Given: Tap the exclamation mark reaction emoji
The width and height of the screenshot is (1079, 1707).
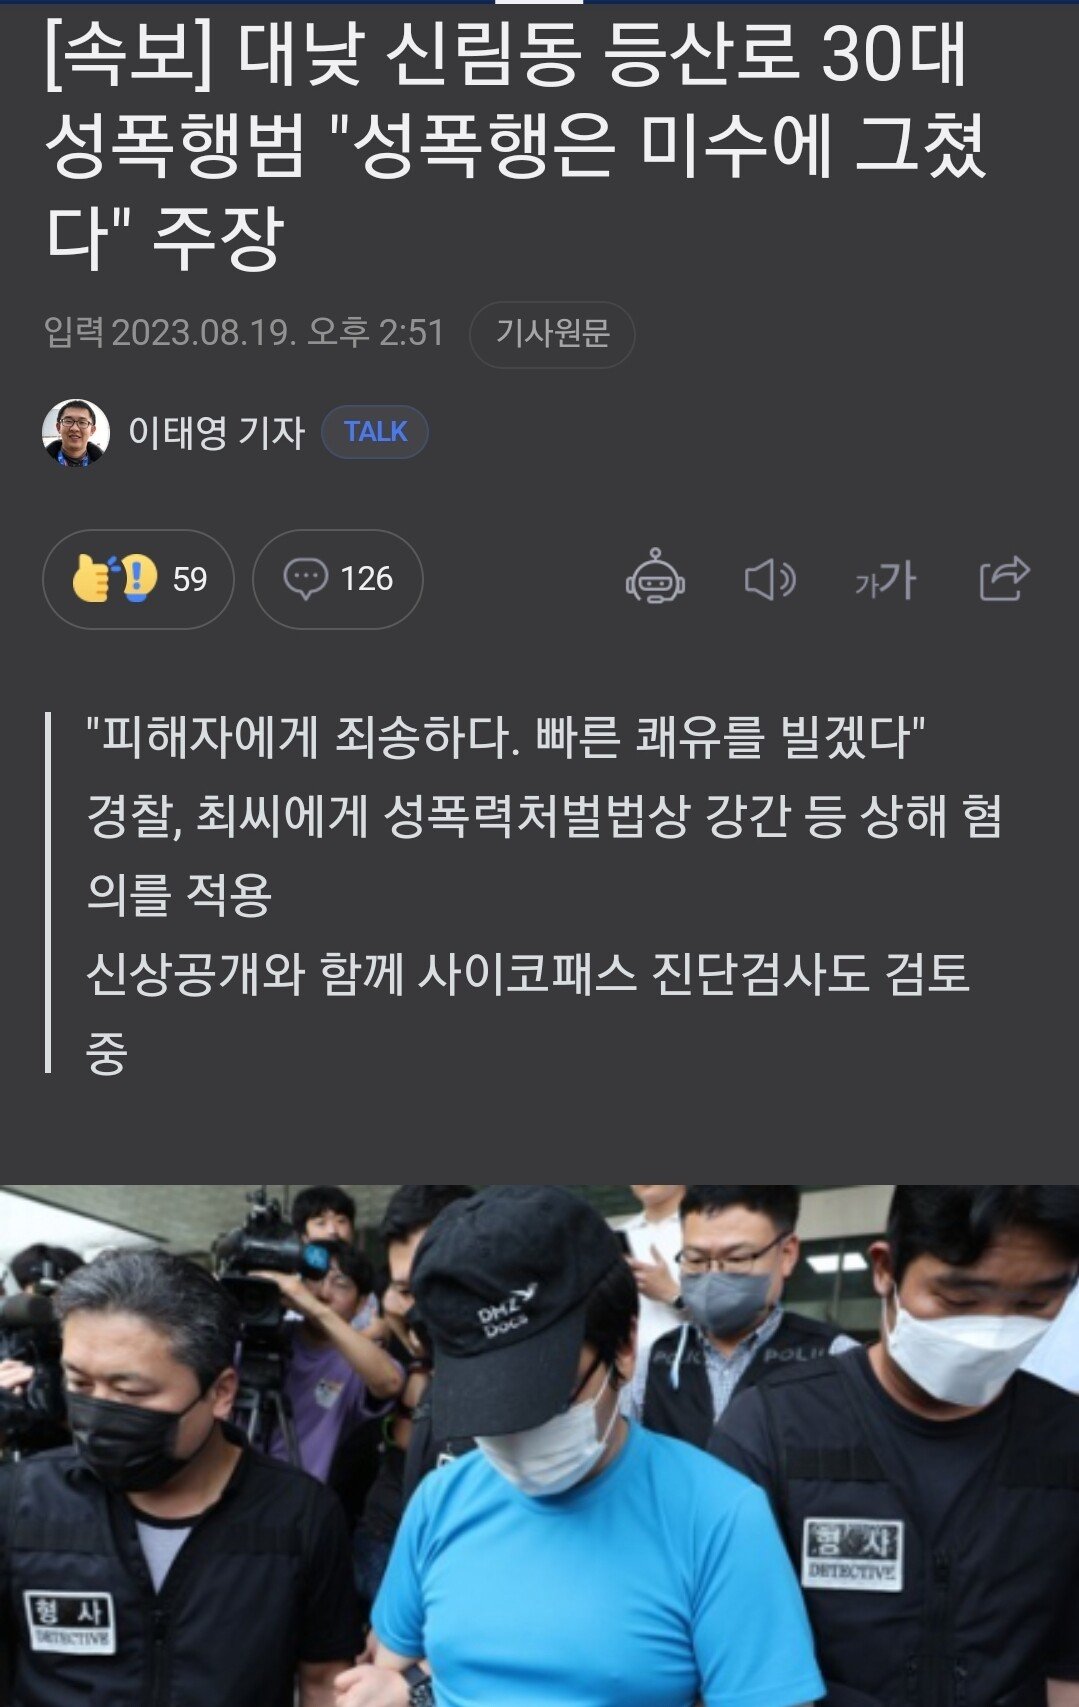Looking at the screenshot, I should click(140, 578).
